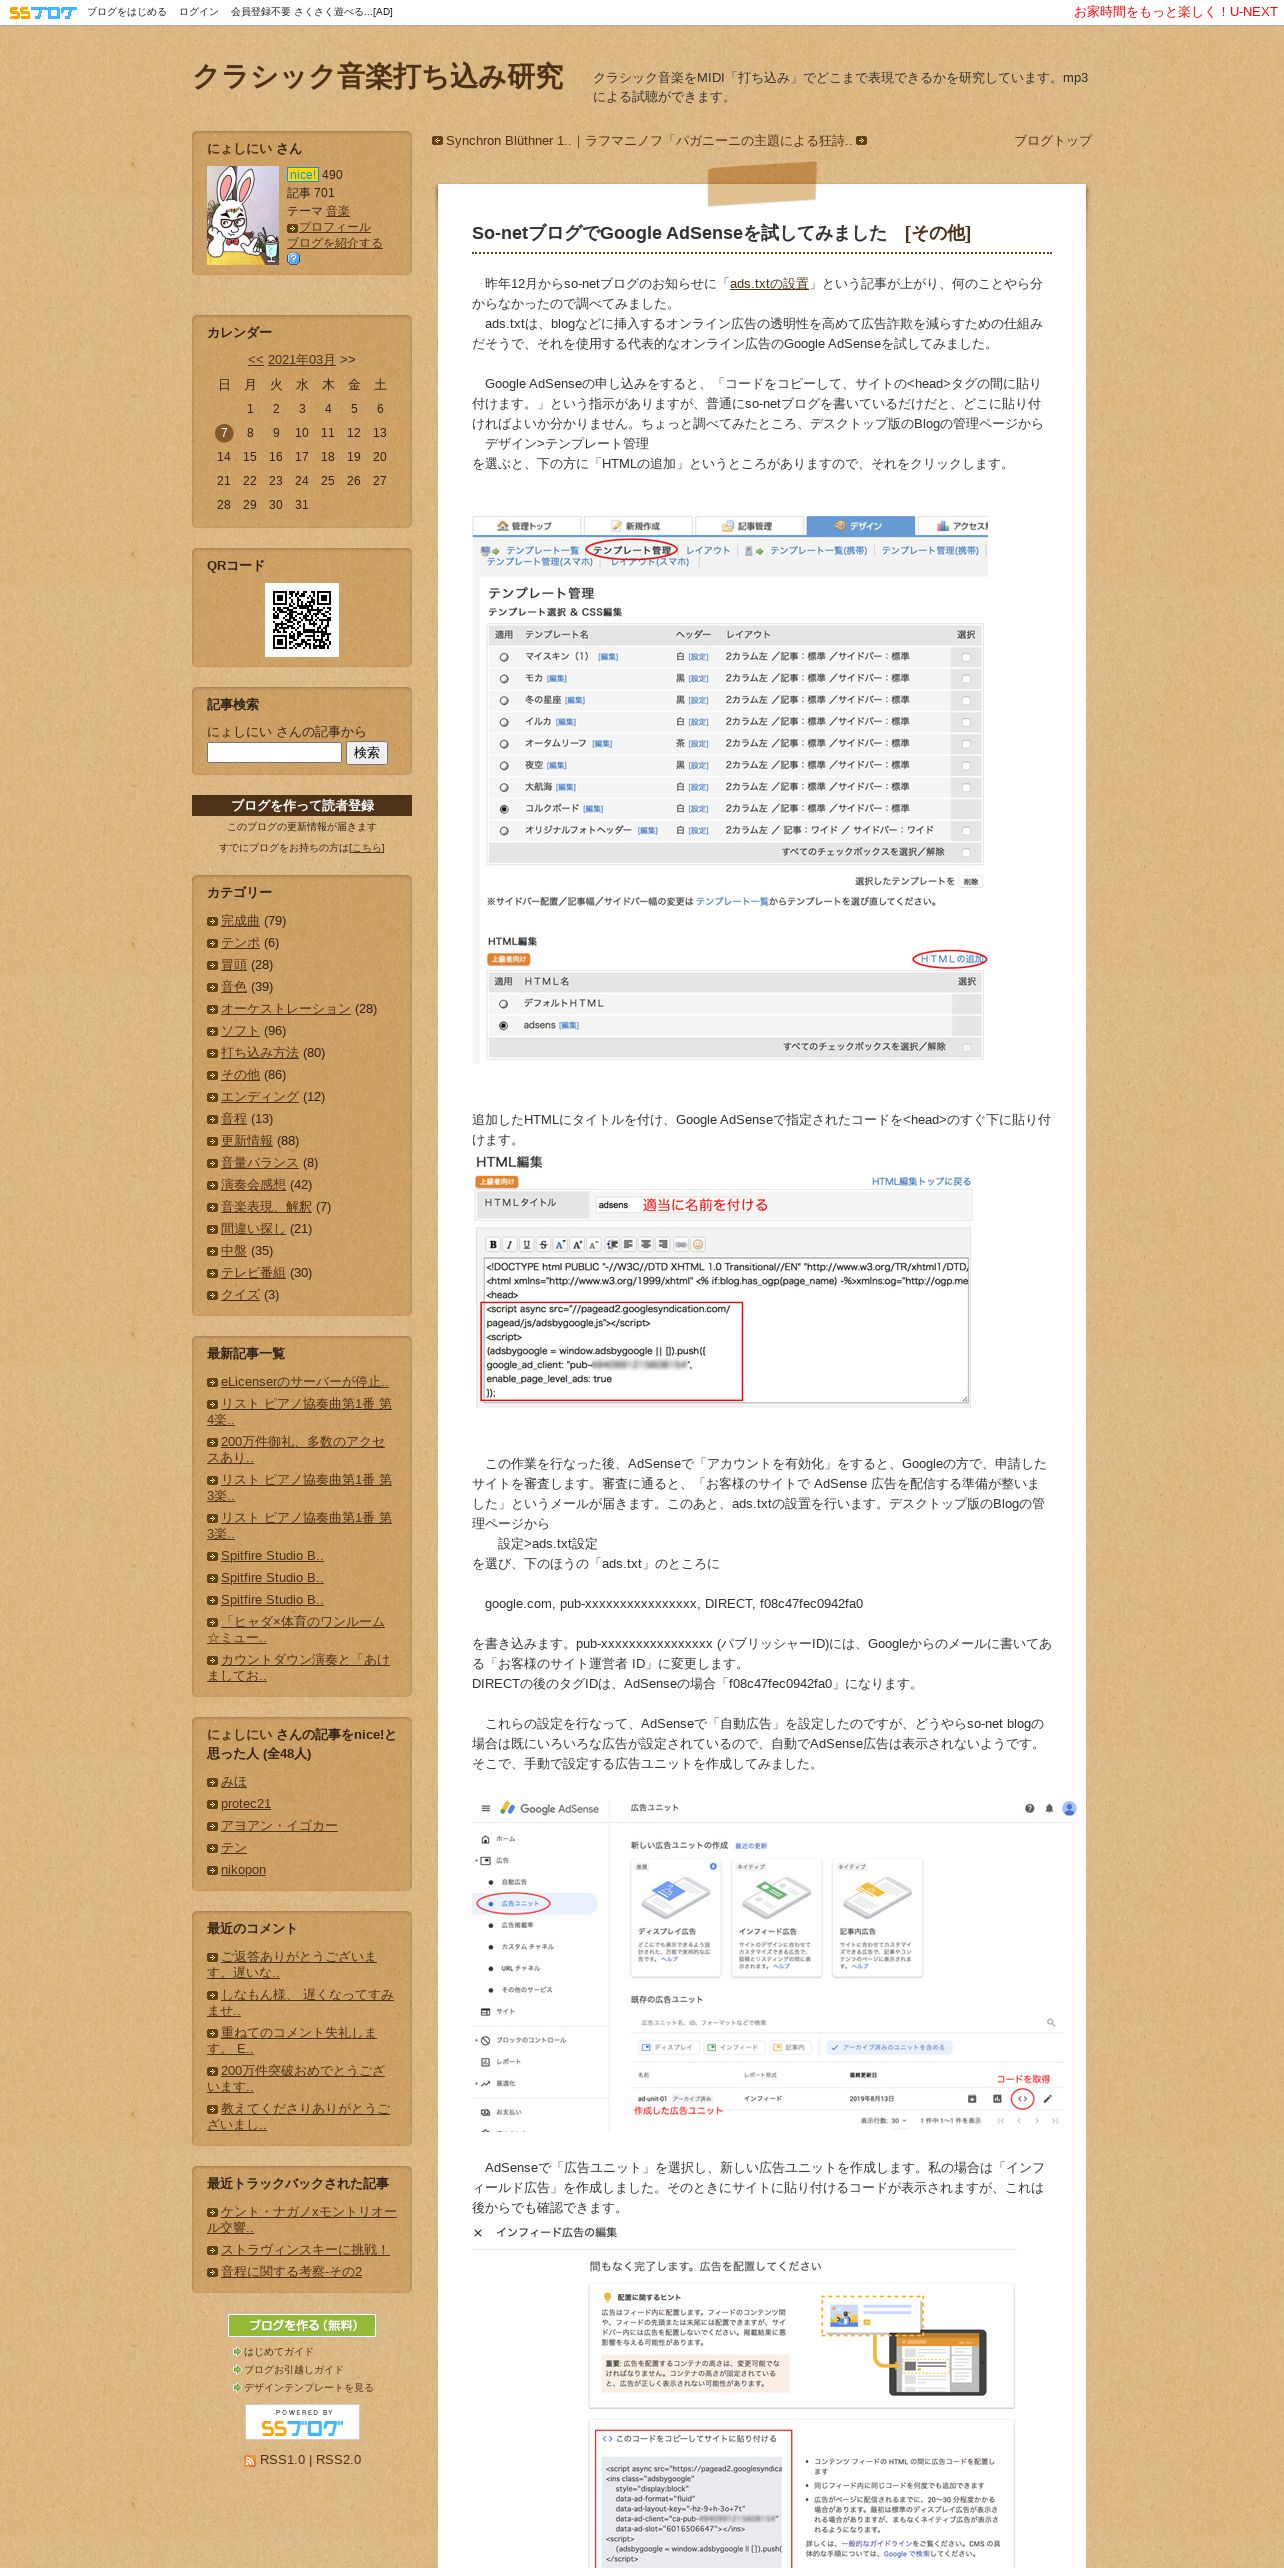Focus the article search text field

click(x=274, y=752)
